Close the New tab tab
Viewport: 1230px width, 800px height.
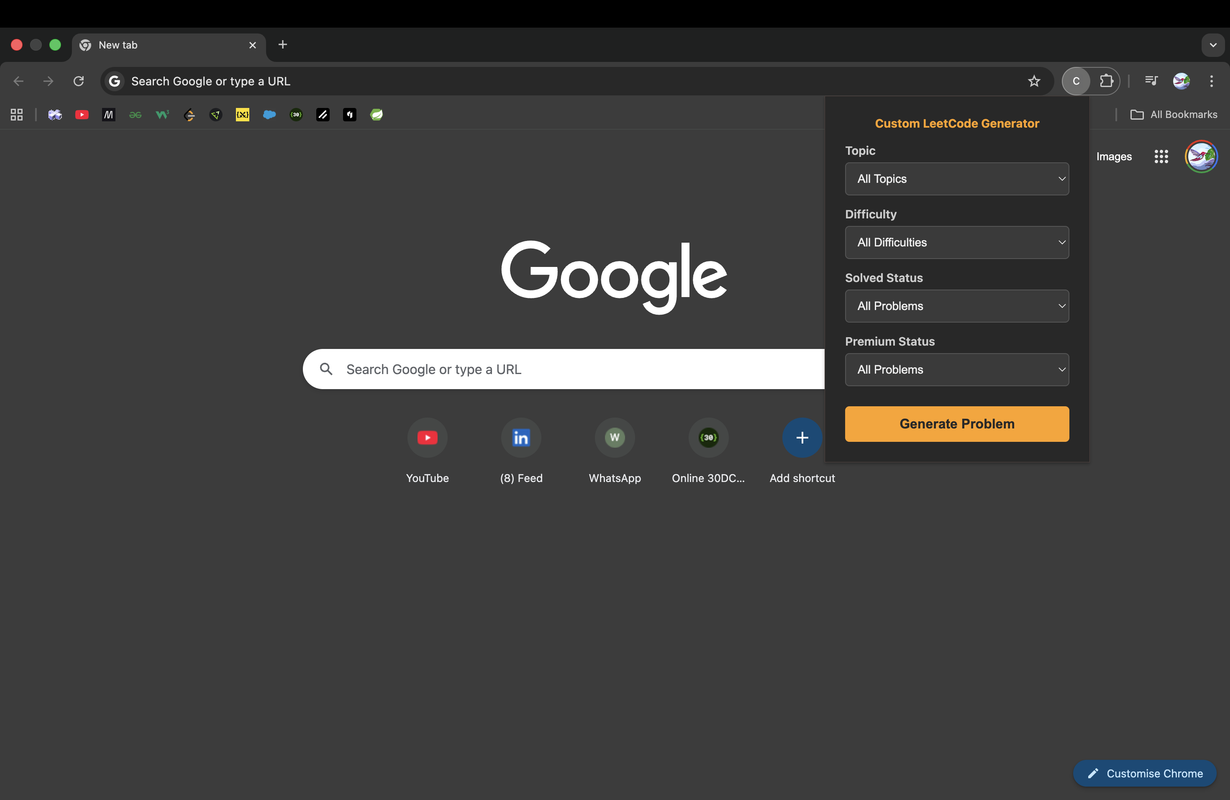(x=252, y=45)
